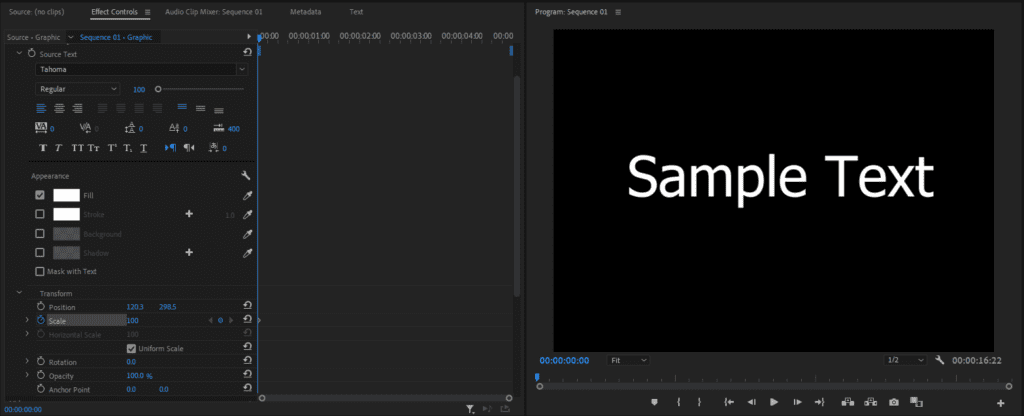1024x416 pixels.
Task: Toggle animation stopwatch for Position
Action: click(x=40, y=306)
